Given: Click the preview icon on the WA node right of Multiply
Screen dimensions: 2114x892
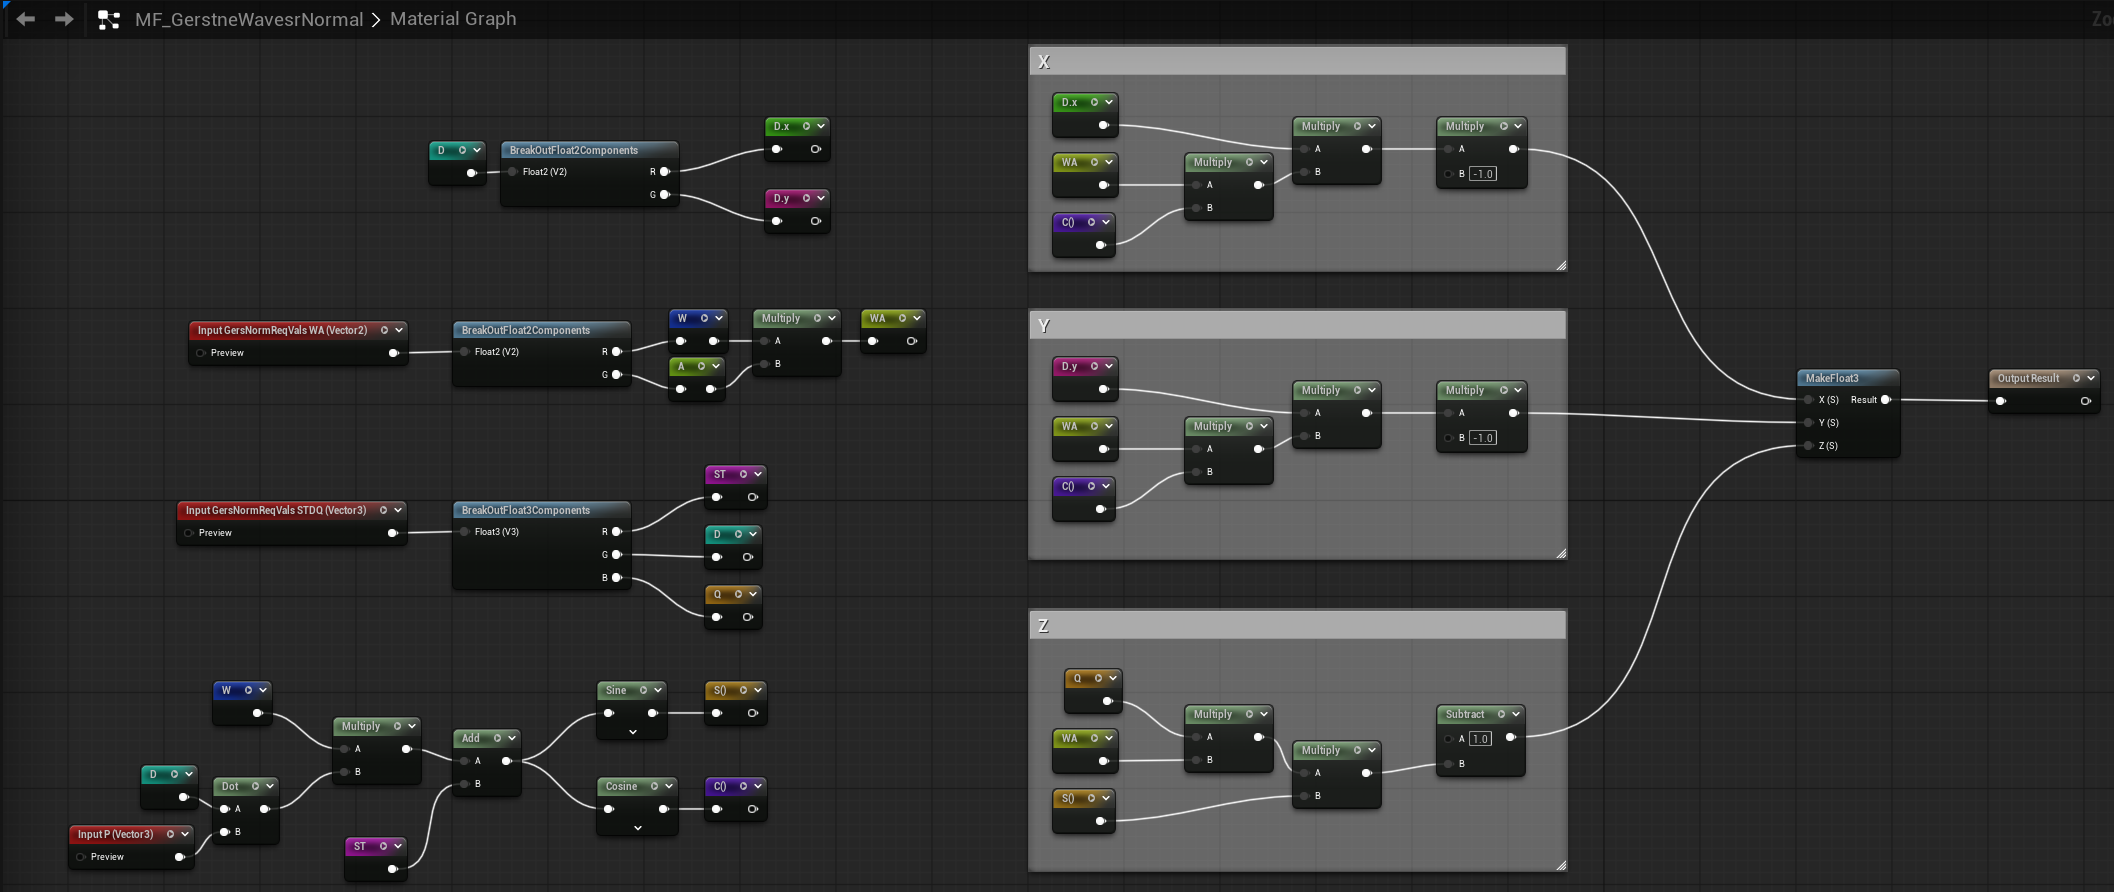Looking at the screenshot, I should (x=902, y=318).
